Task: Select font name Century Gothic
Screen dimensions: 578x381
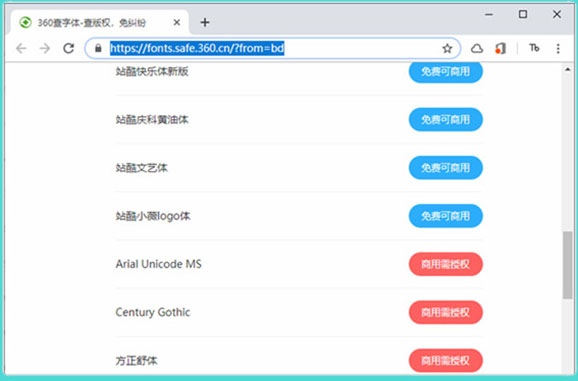Action: [153, 312]
